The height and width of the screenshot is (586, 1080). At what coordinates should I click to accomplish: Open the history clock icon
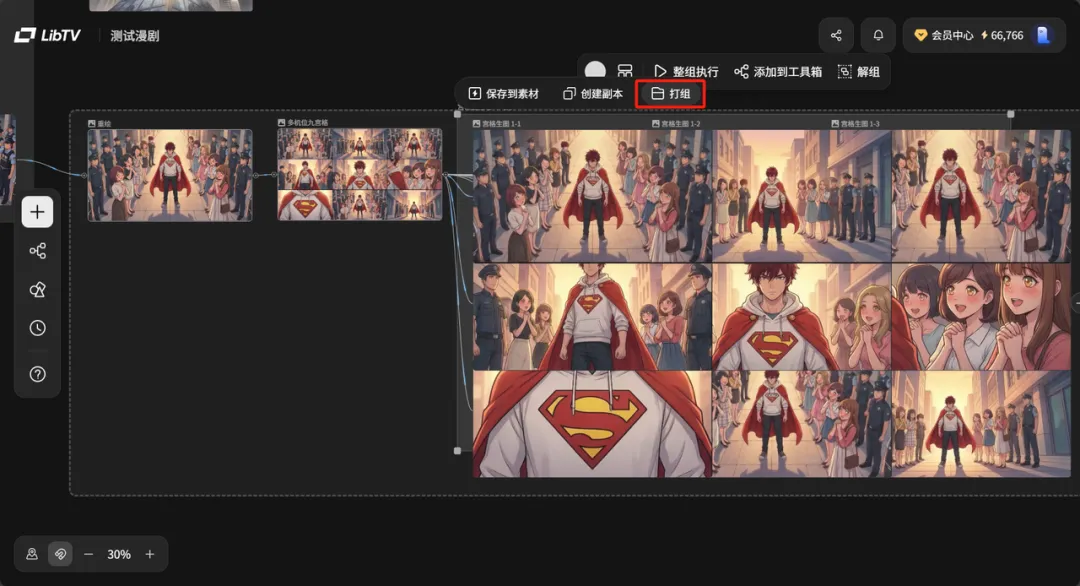tap(37, 328)
